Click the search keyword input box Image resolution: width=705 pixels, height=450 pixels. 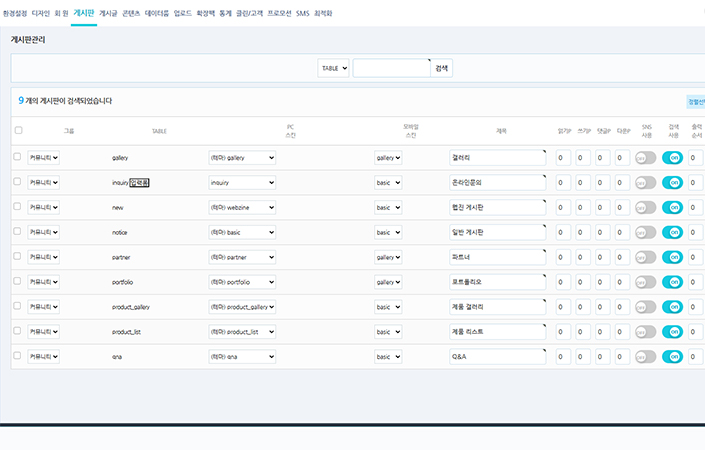(391, 68)
